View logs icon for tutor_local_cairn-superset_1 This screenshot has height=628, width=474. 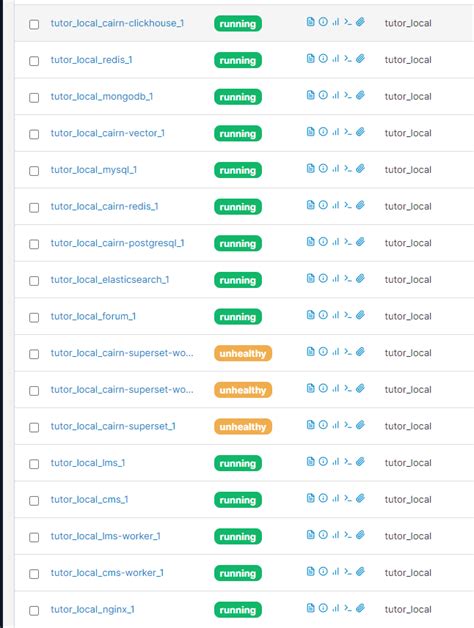(311, 425)
